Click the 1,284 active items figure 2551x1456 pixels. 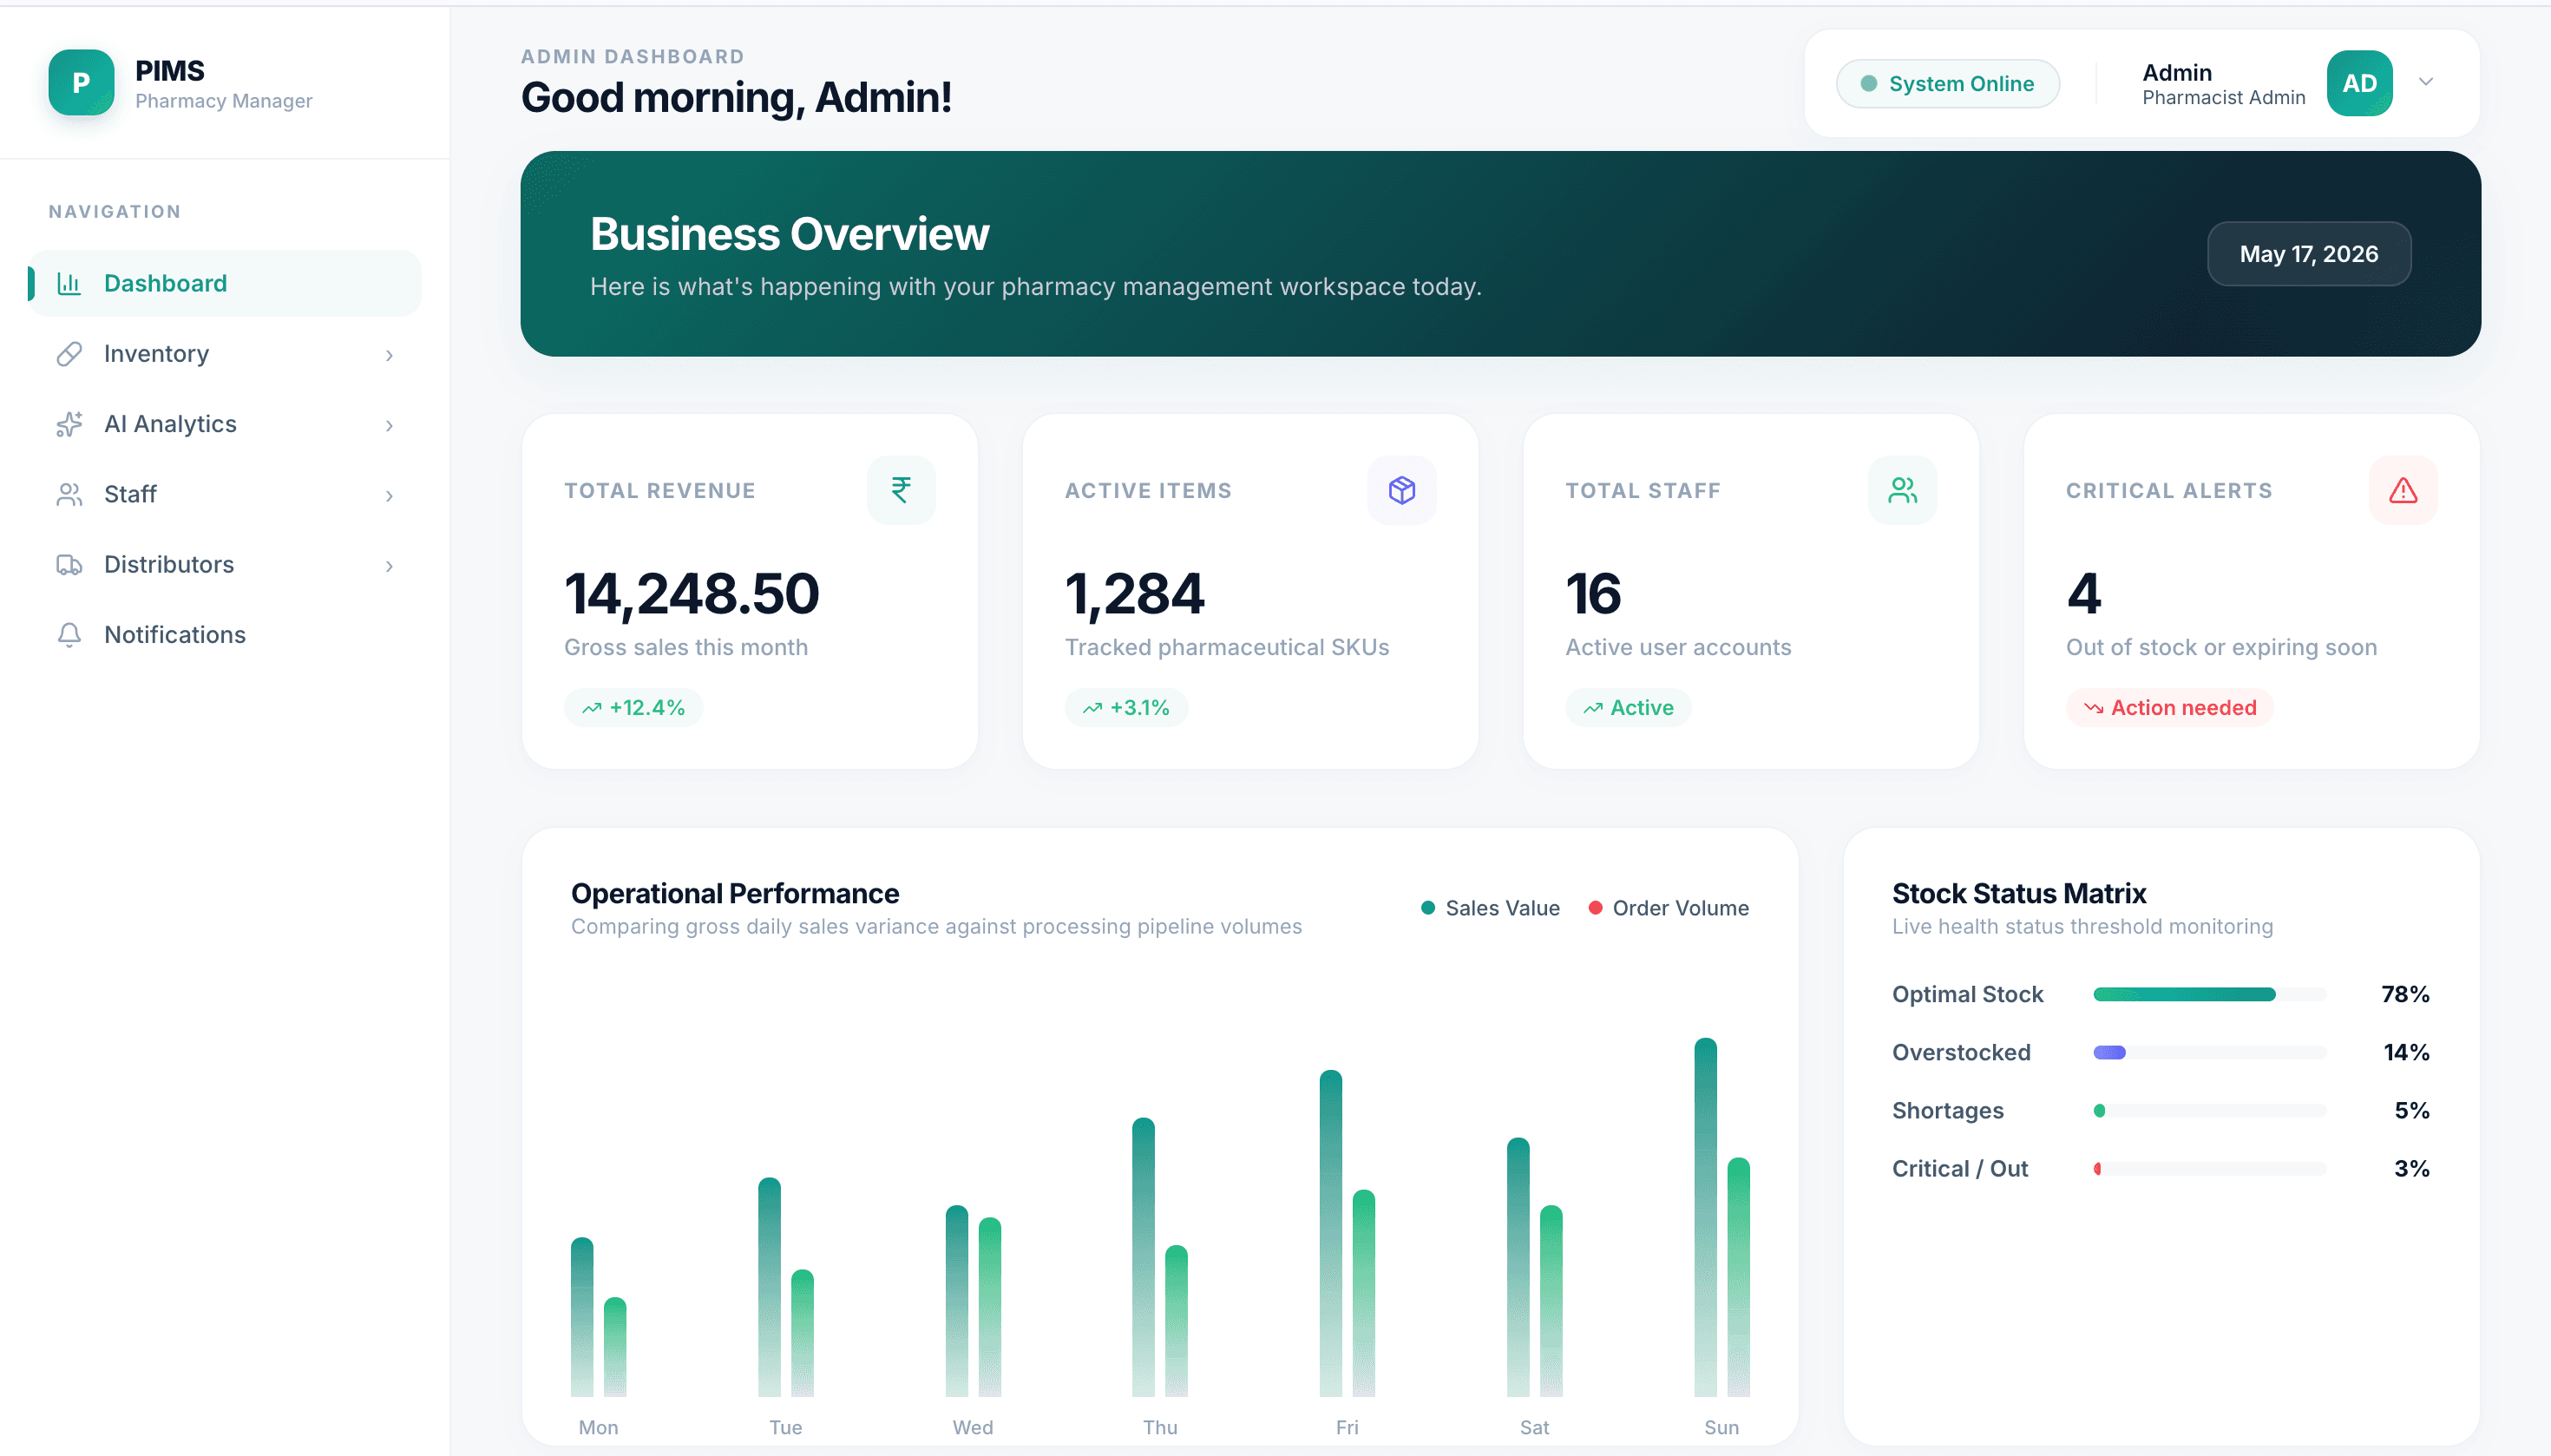(x=1134, y=594)
